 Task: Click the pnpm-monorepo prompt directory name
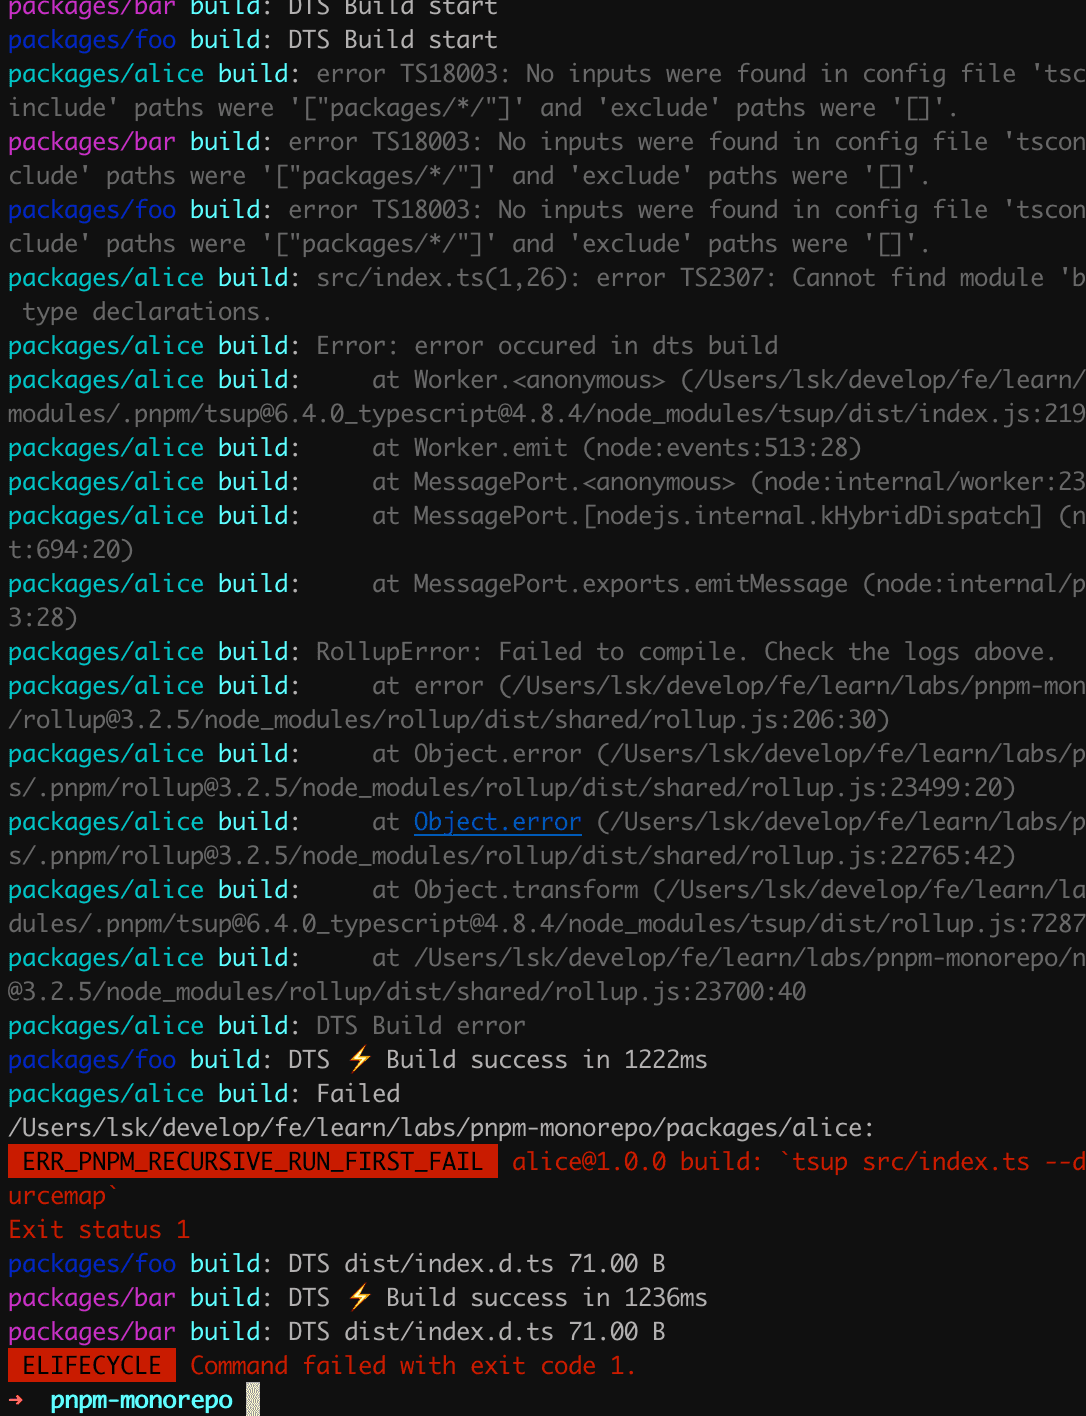[x=141, y=1400]
